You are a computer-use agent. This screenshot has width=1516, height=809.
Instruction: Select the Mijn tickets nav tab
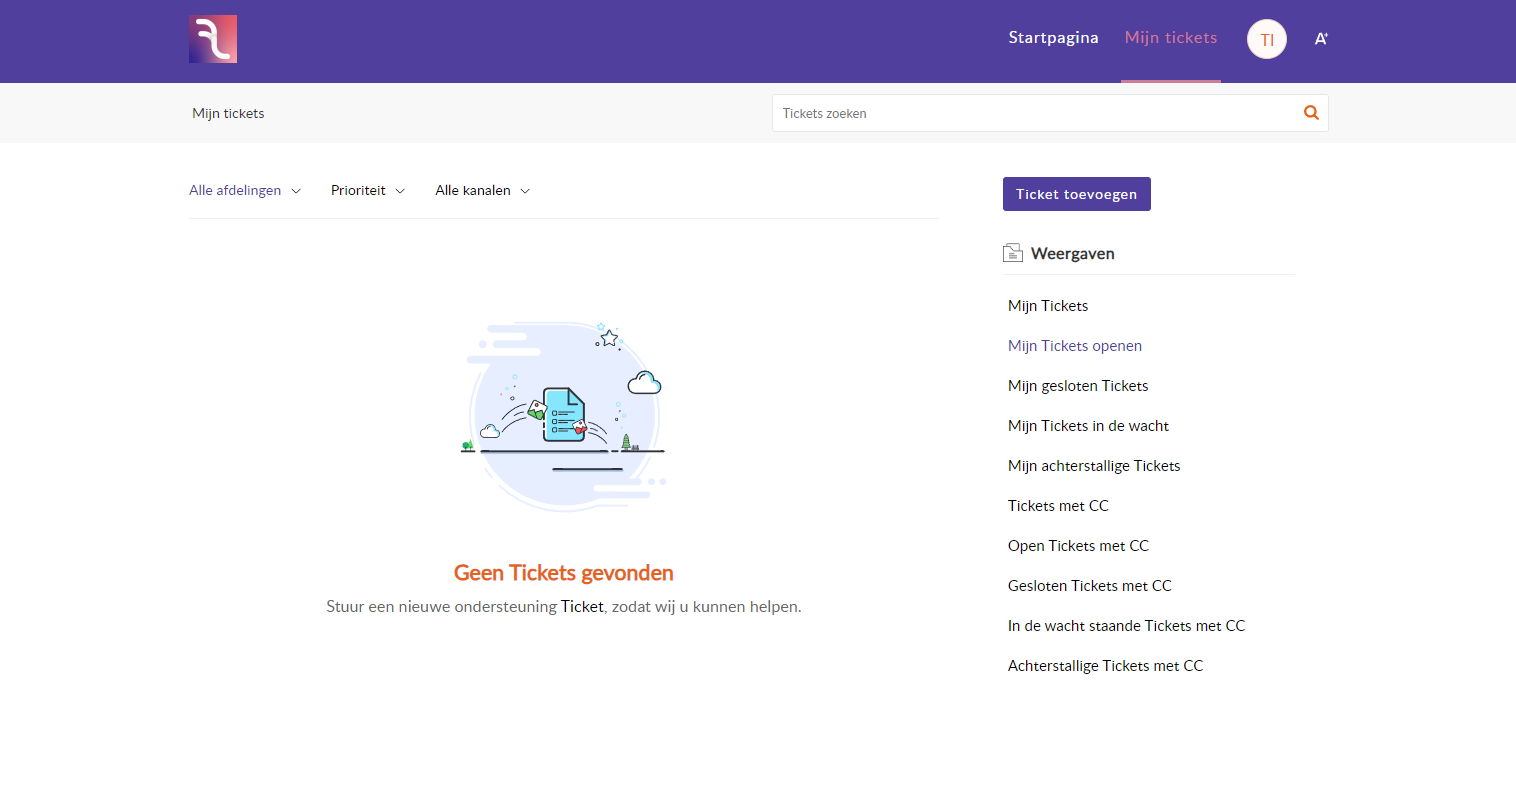click(x=1170, y=38)
